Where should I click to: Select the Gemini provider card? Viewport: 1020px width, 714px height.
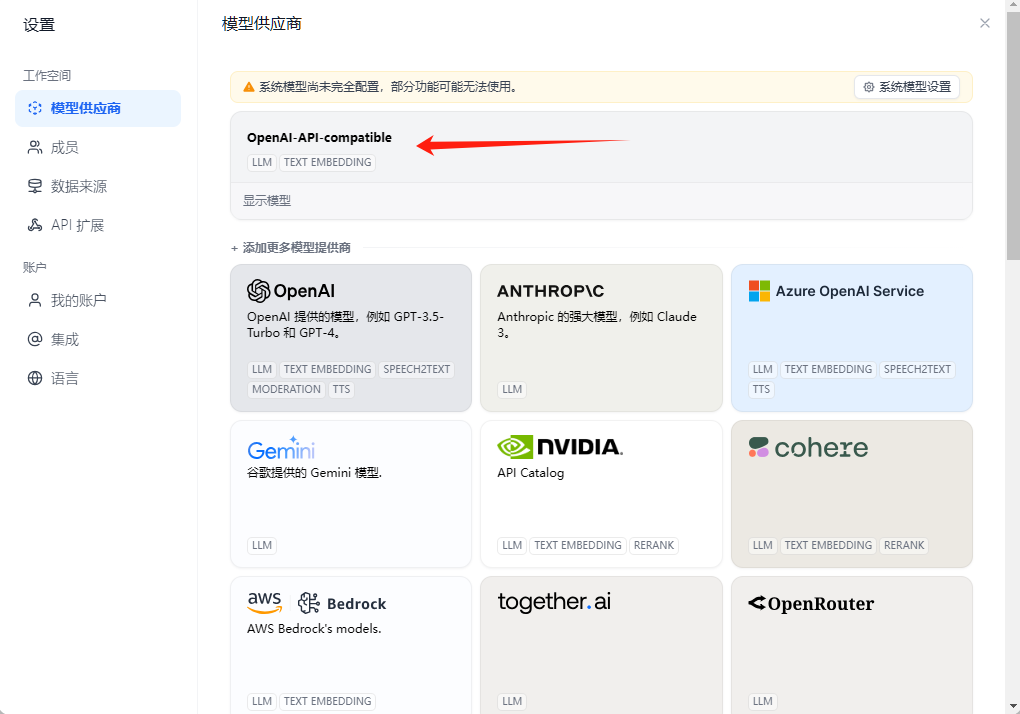[x=351, y=494]
